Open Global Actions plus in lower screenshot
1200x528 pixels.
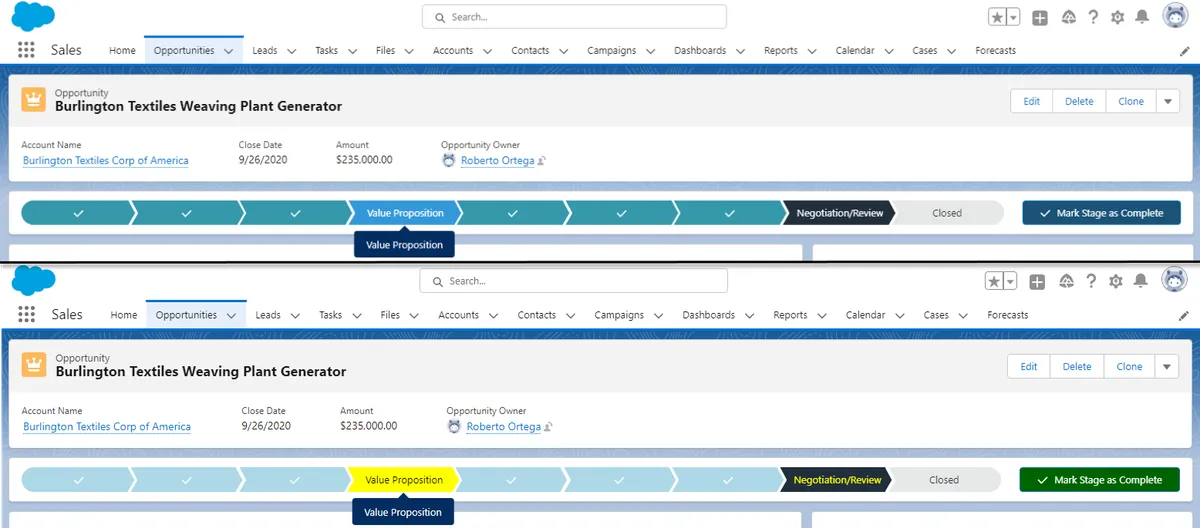click(x=1037, y=282)
